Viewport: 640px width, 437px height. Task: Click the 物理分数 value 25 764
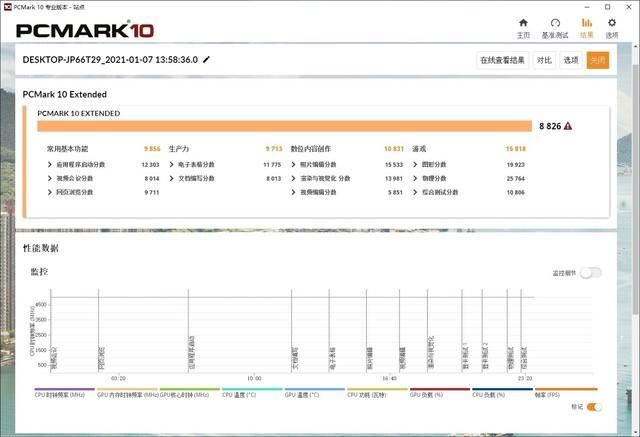pos(516,178)
